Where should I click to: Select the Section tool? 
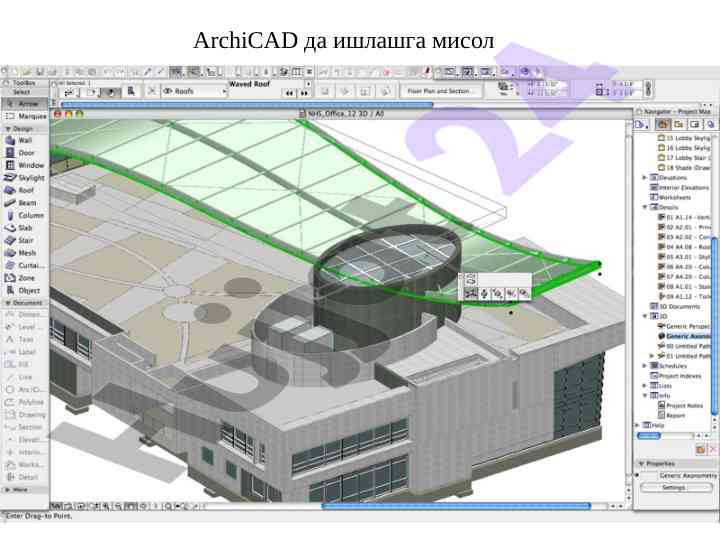[x=24, y=427]
